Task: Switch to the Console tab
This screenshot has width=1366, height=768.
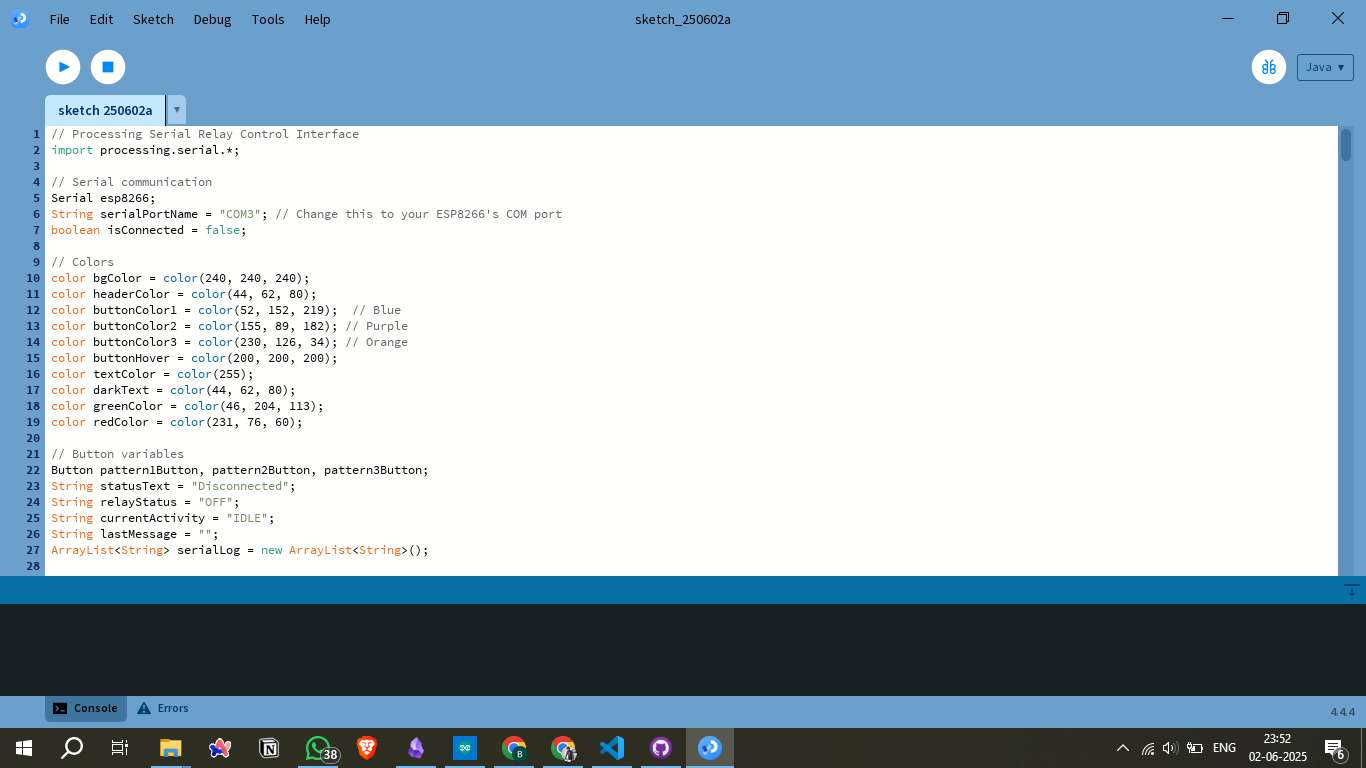Action: pyautogui.click(x=86, y=708)
